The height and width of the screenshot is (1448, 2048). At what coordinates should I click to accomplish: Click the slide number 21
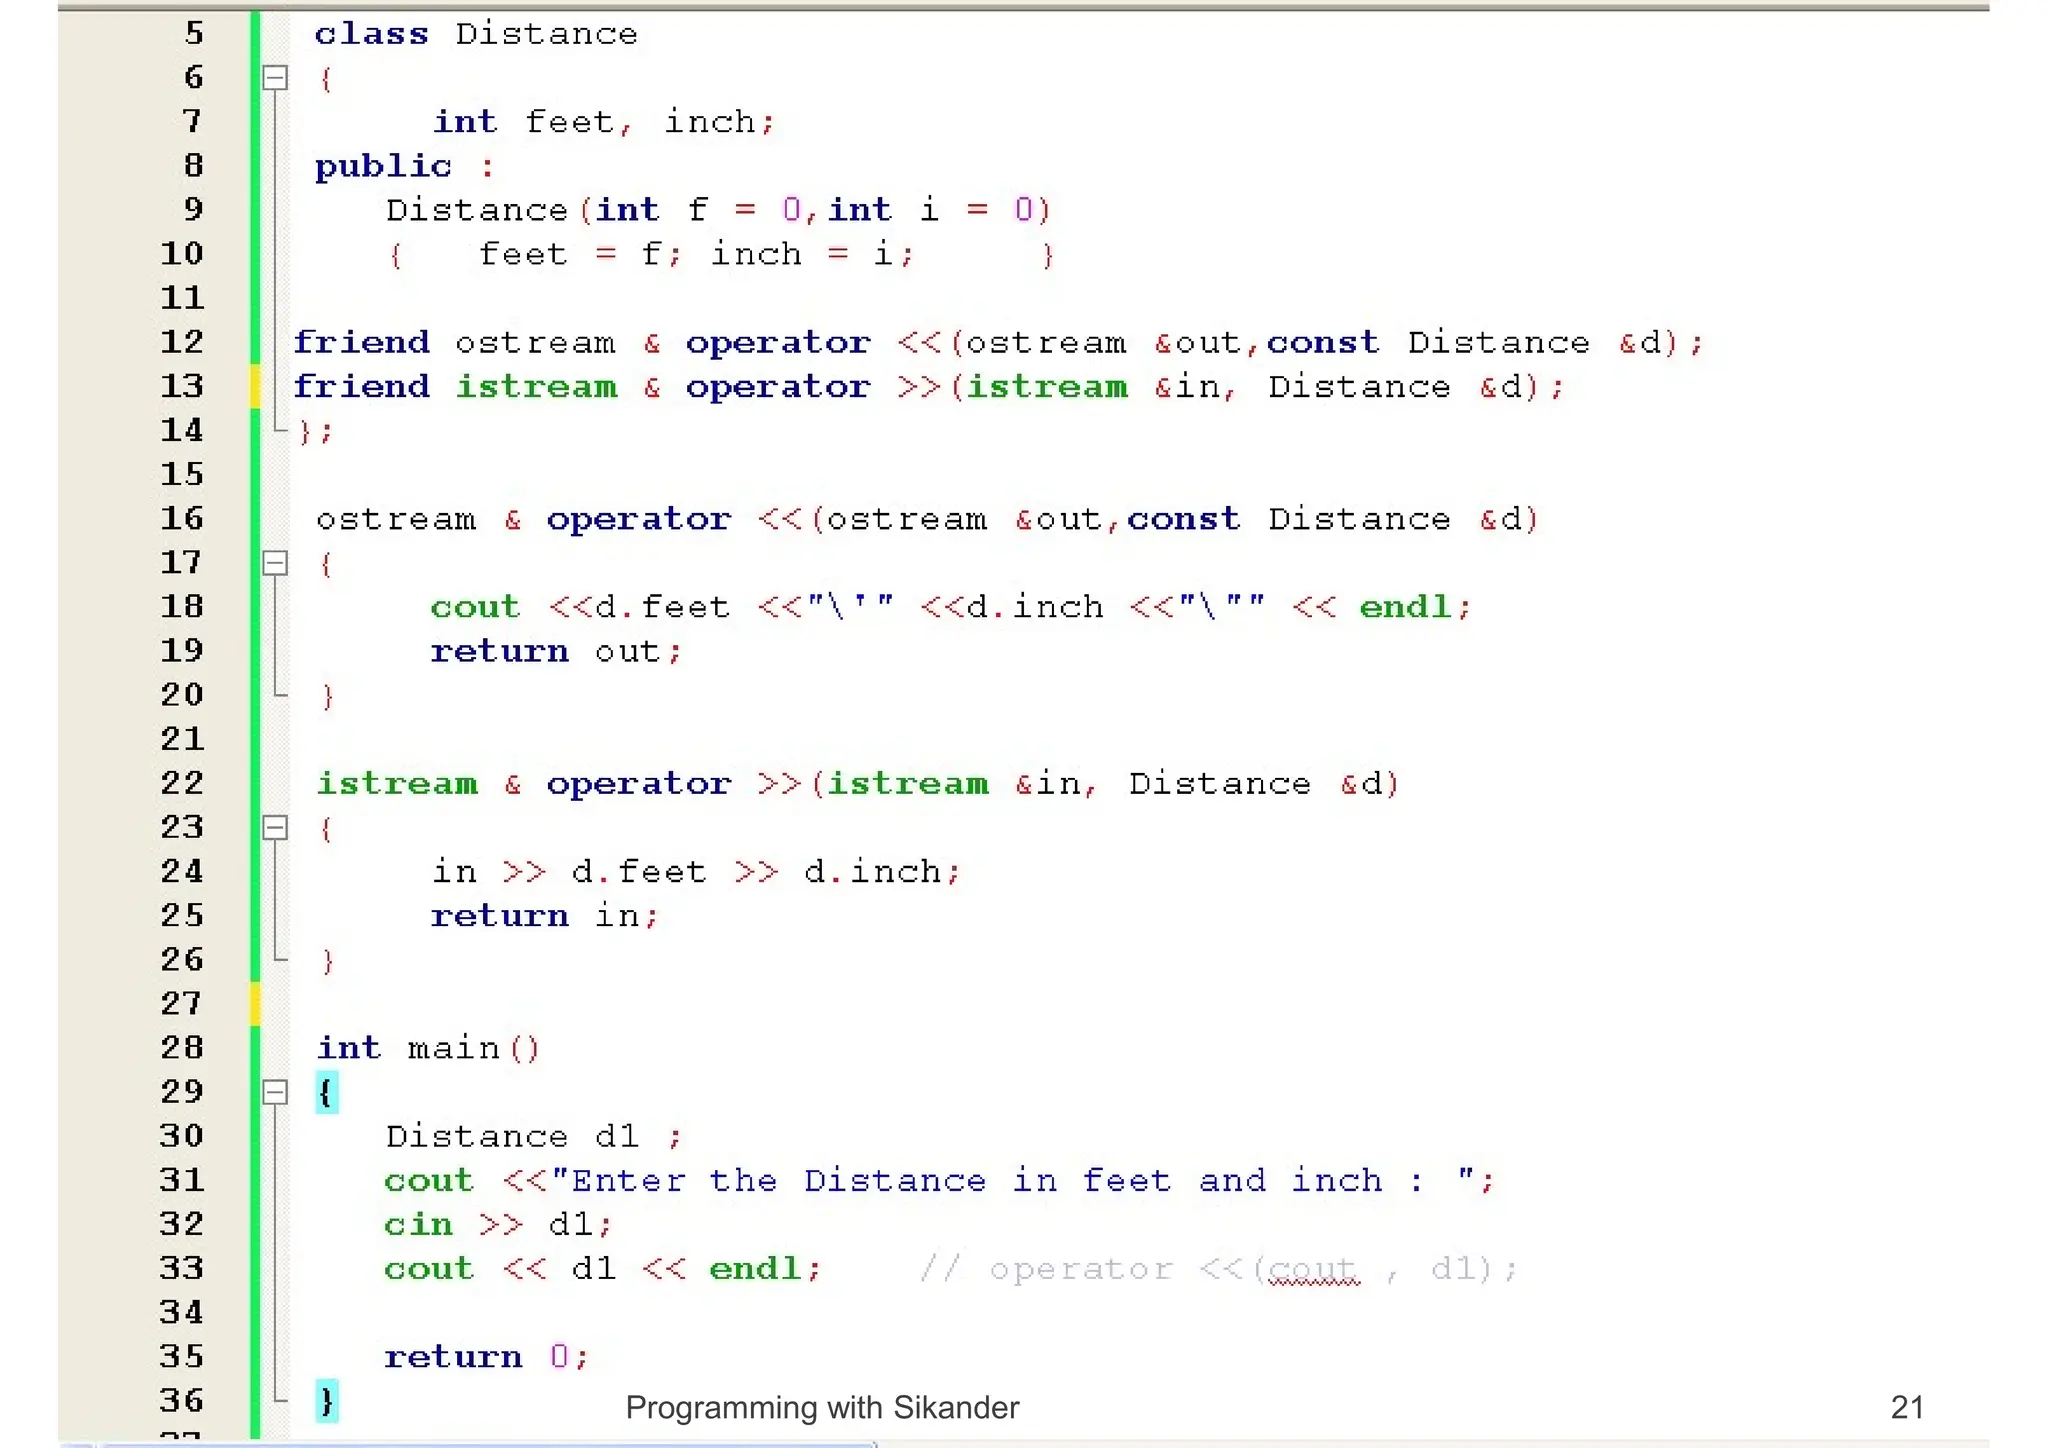pos(1907,1408)
